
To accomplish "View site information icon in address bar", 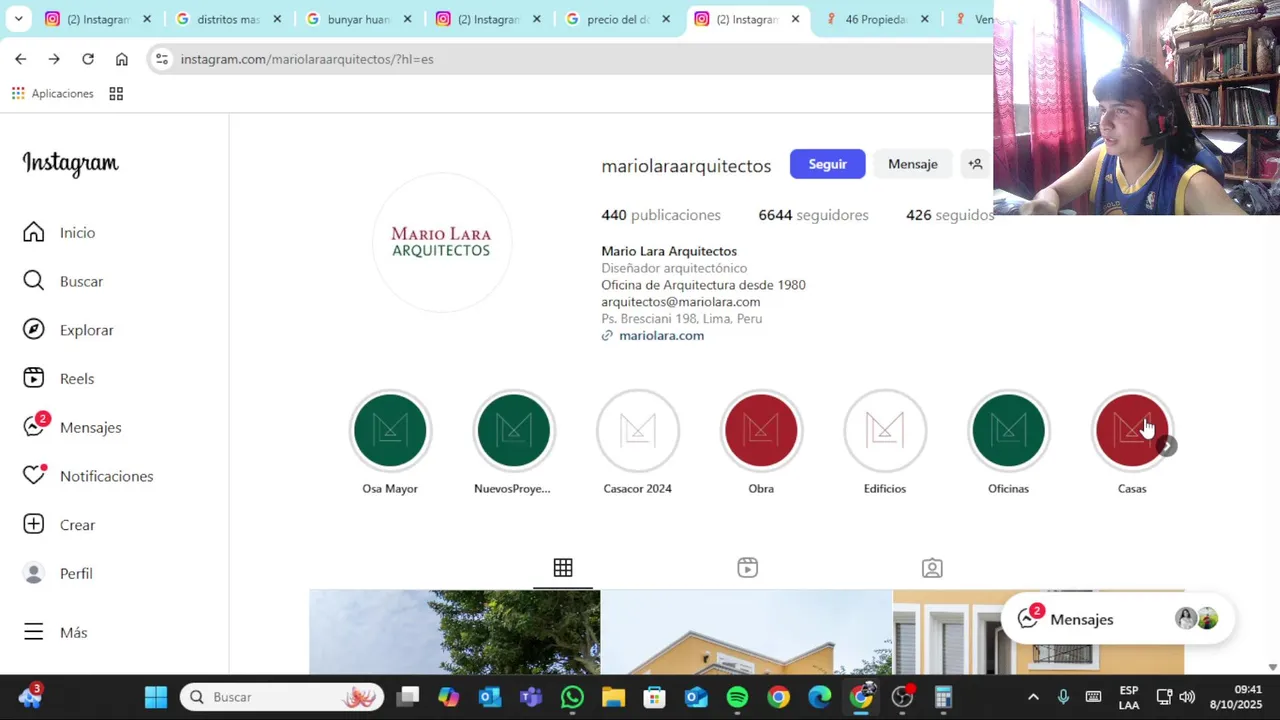I will coord(162,59).
